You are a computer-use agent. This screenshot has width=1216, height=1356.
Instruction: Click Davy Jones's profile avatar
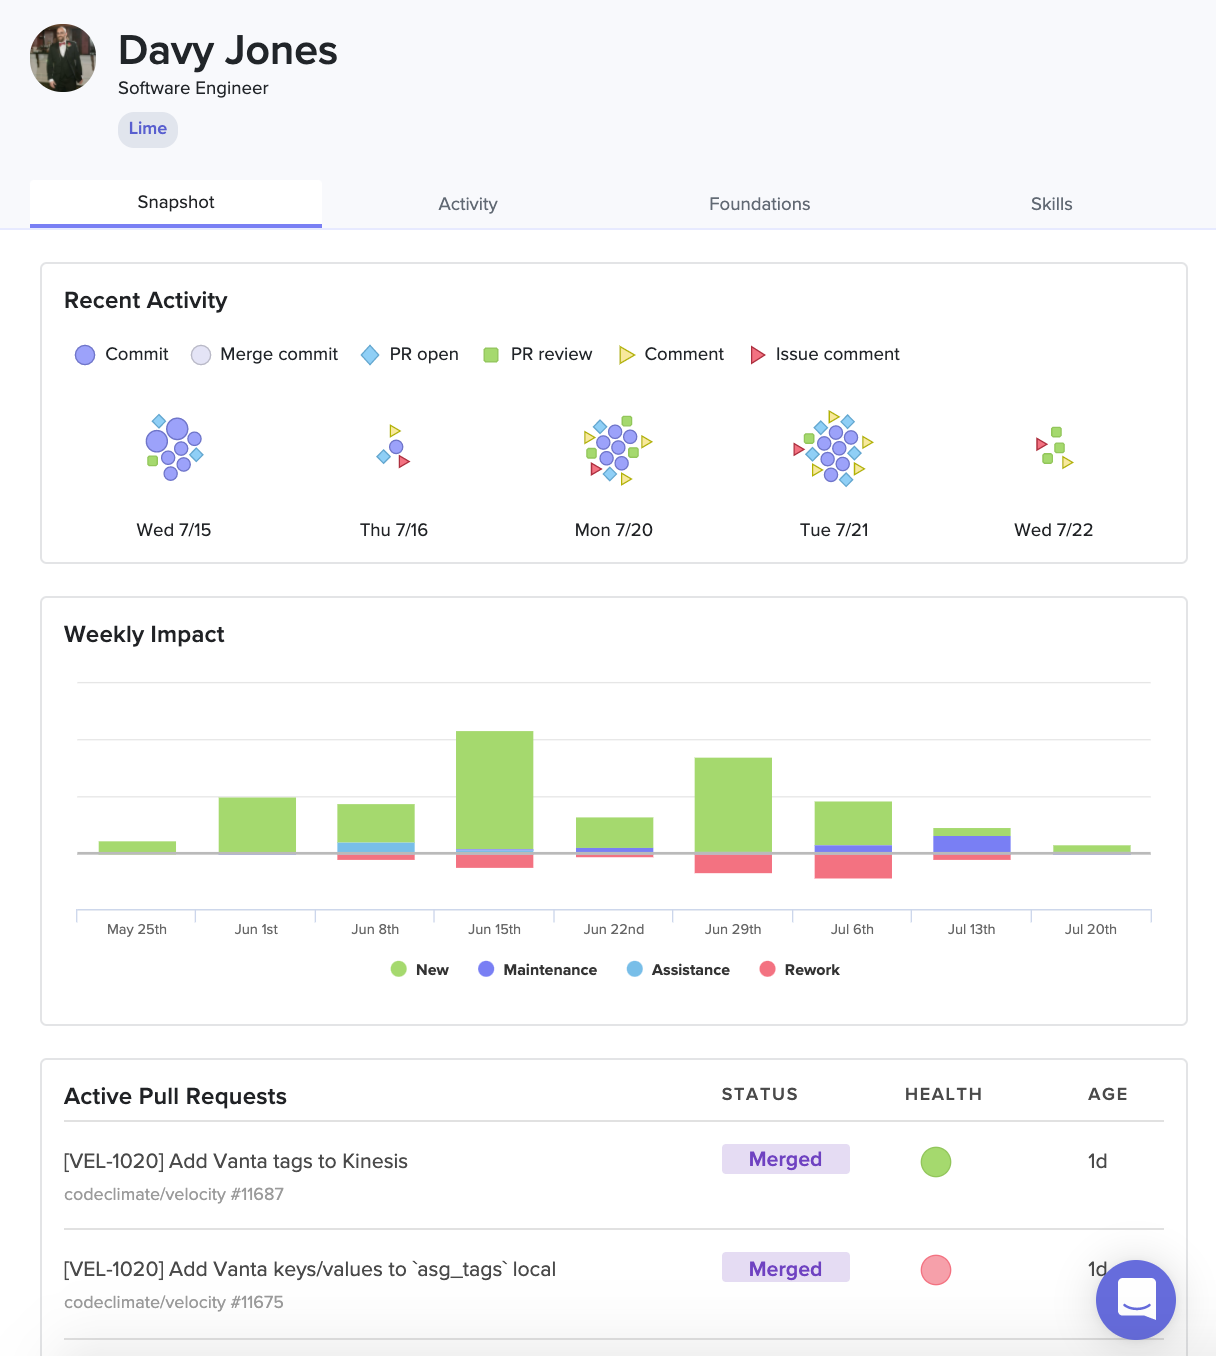(x=62, y=58)
